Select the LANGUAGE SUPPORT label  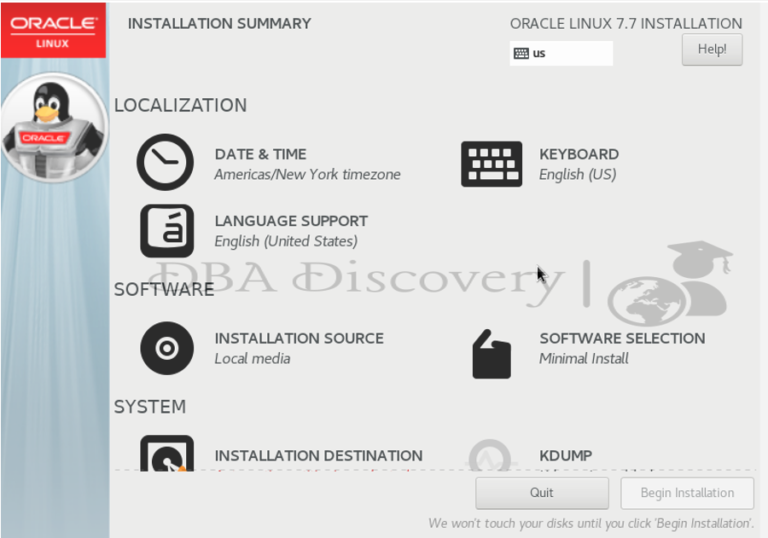[291, 221]
